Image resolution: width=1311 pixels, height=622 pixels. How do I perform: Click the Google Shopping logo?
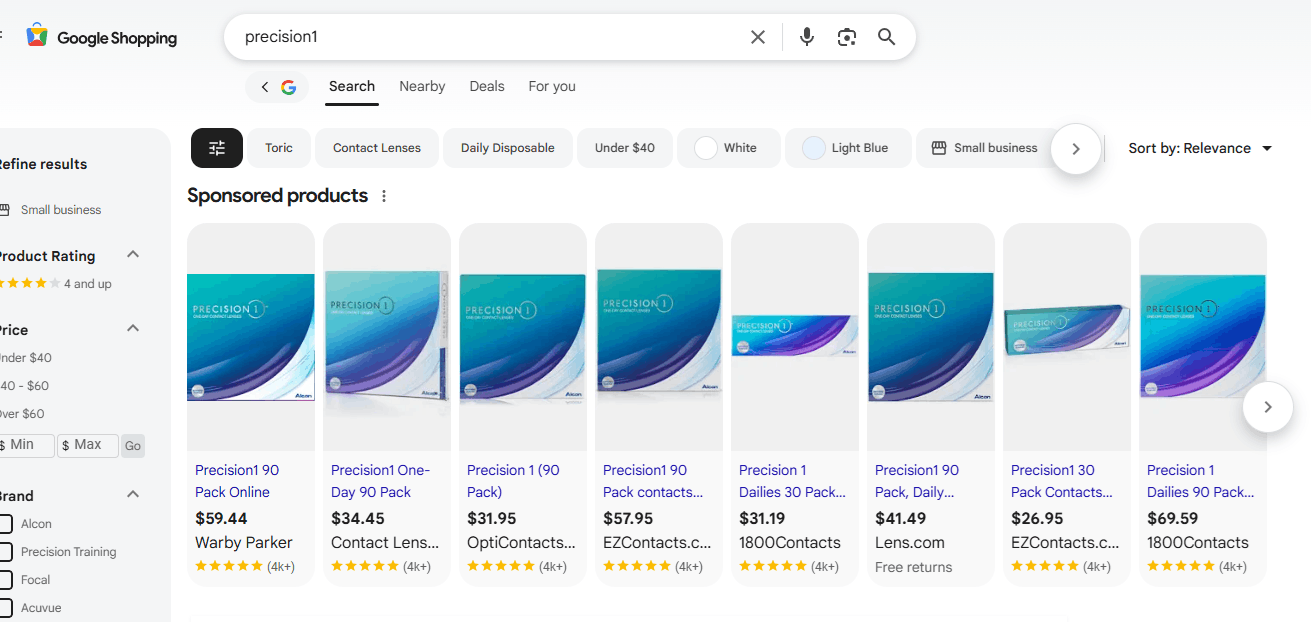[x=102, y=37]
